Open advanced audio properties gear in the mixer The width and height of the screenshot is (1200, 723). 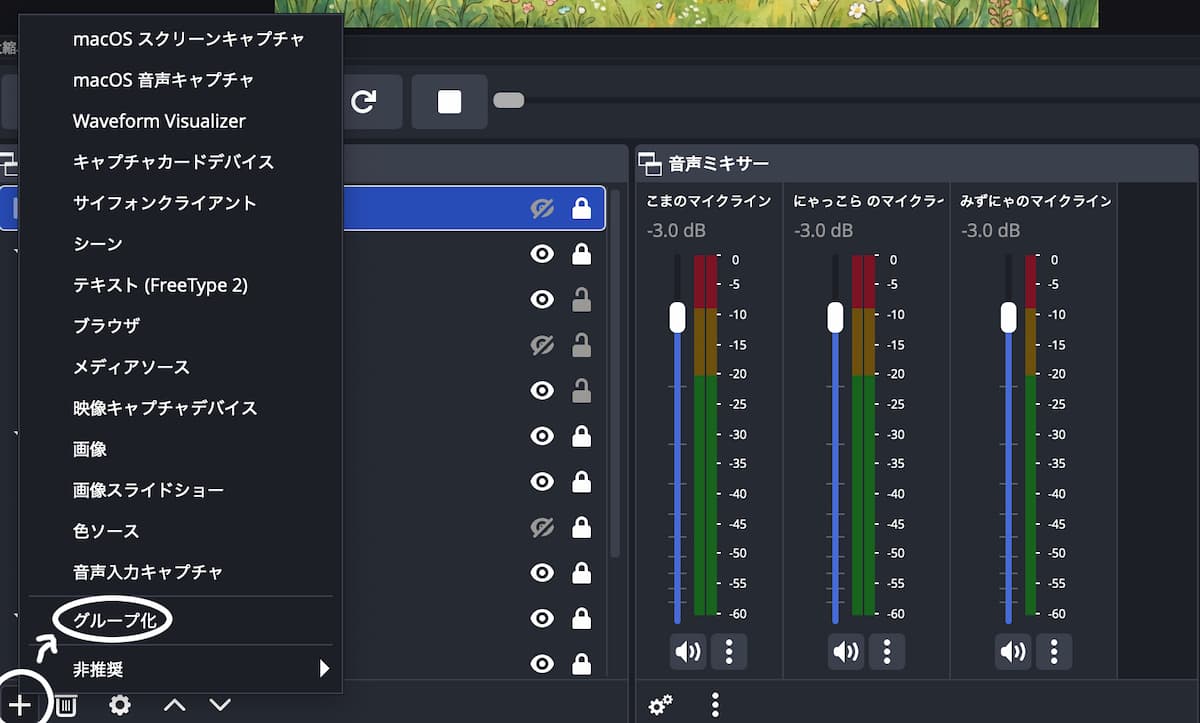(660, 704)
